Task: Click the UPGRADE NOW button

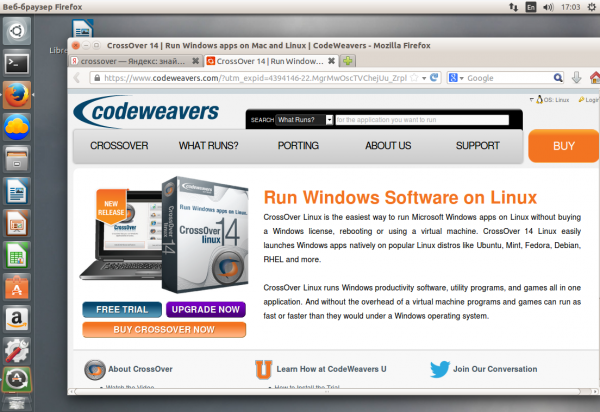Action: point(205,309)
